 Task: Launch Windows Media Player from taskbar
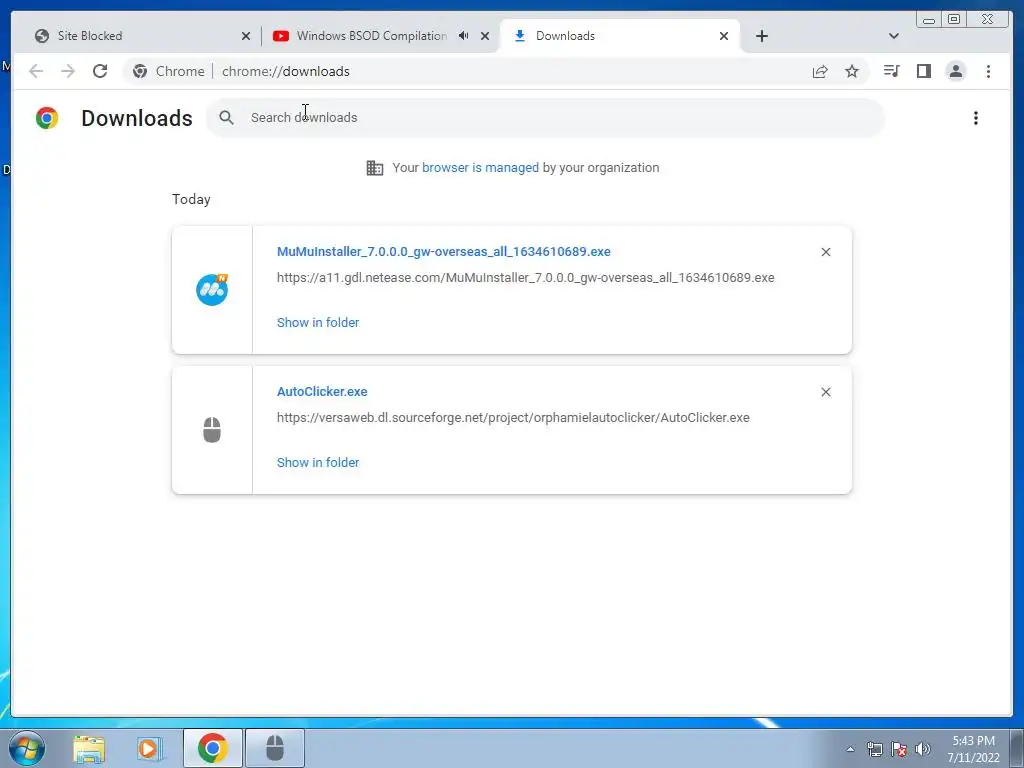150,748
